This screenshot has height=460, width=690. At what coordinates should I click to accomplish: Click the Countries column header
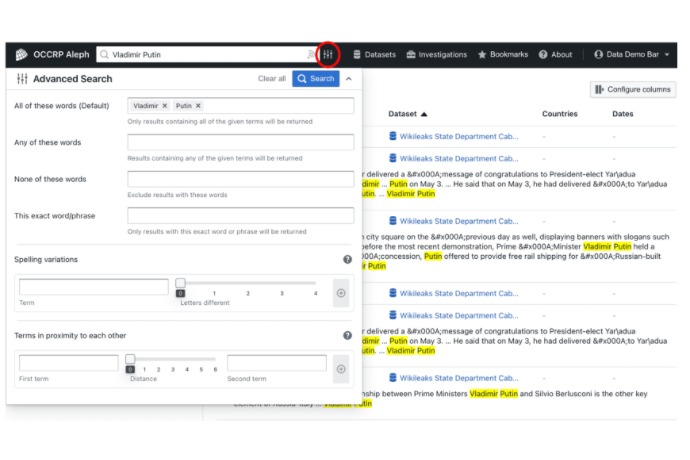(559, 114)
